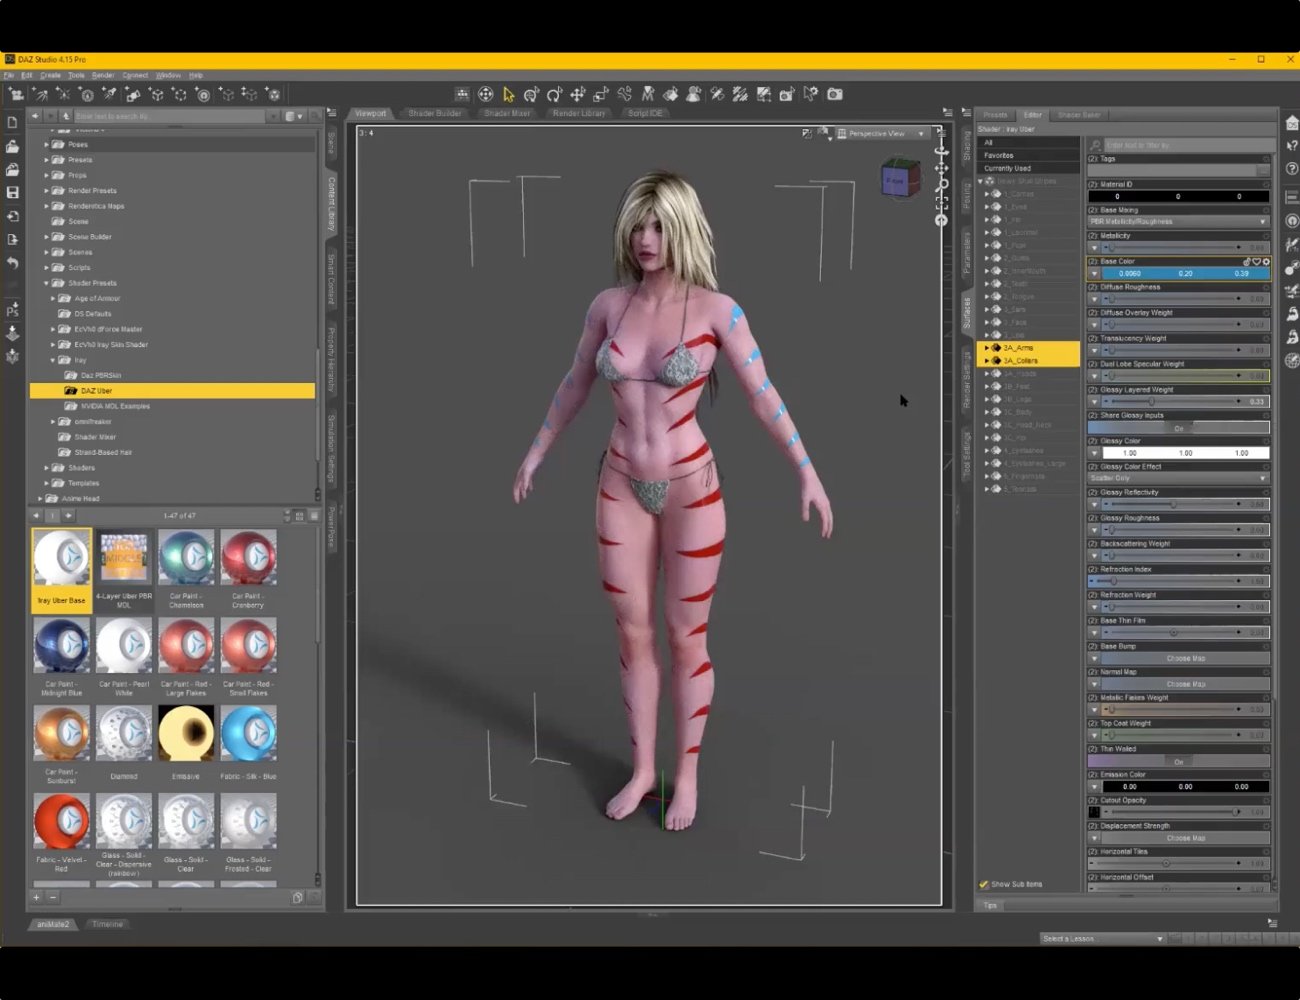Click Choose Map under Displacement Strength

pos(1185,838)
